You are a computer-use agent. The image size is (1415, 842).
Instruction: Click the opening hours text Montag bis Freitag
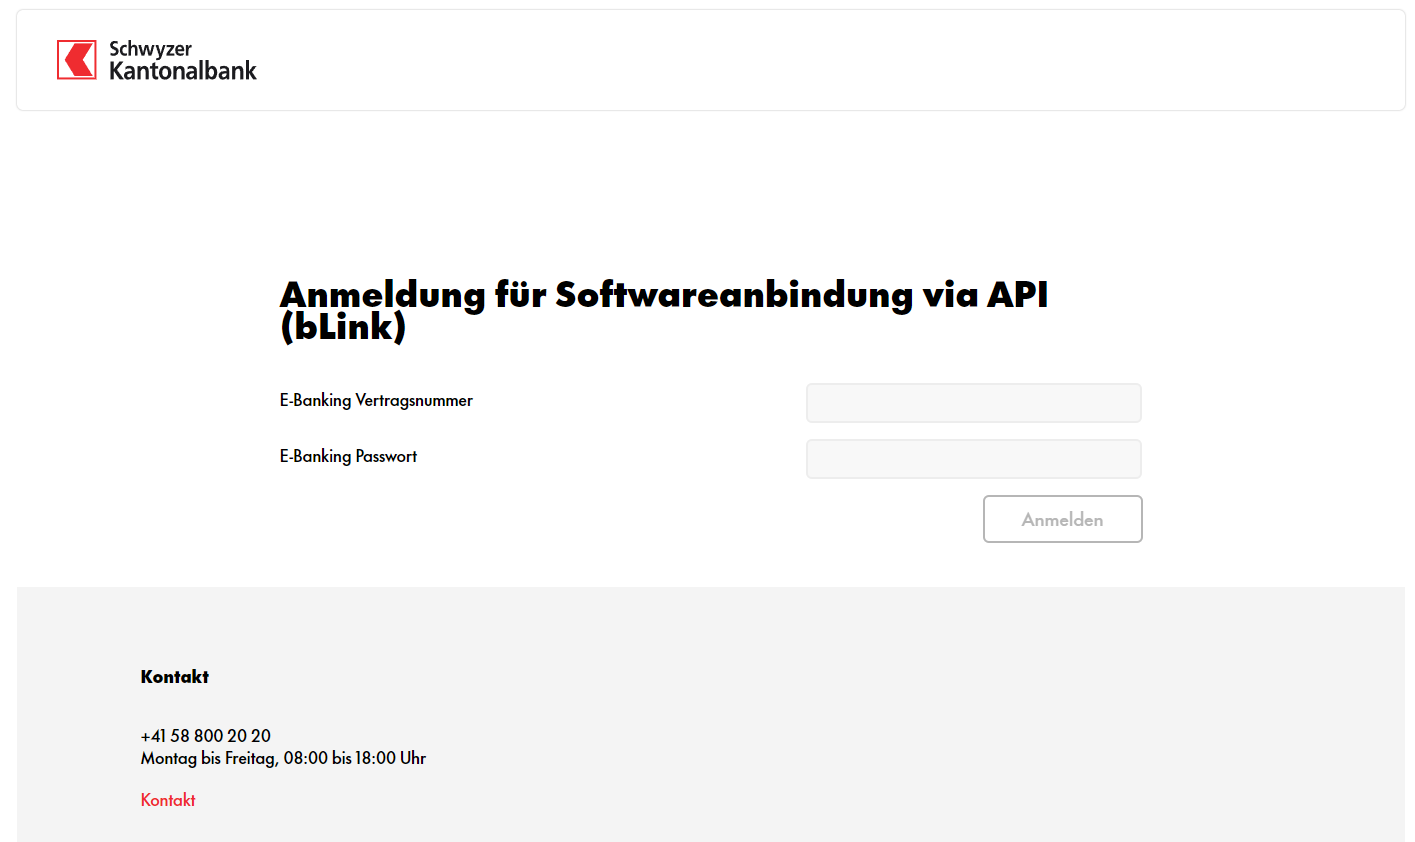pyautogui.click(x=284, y=758)
